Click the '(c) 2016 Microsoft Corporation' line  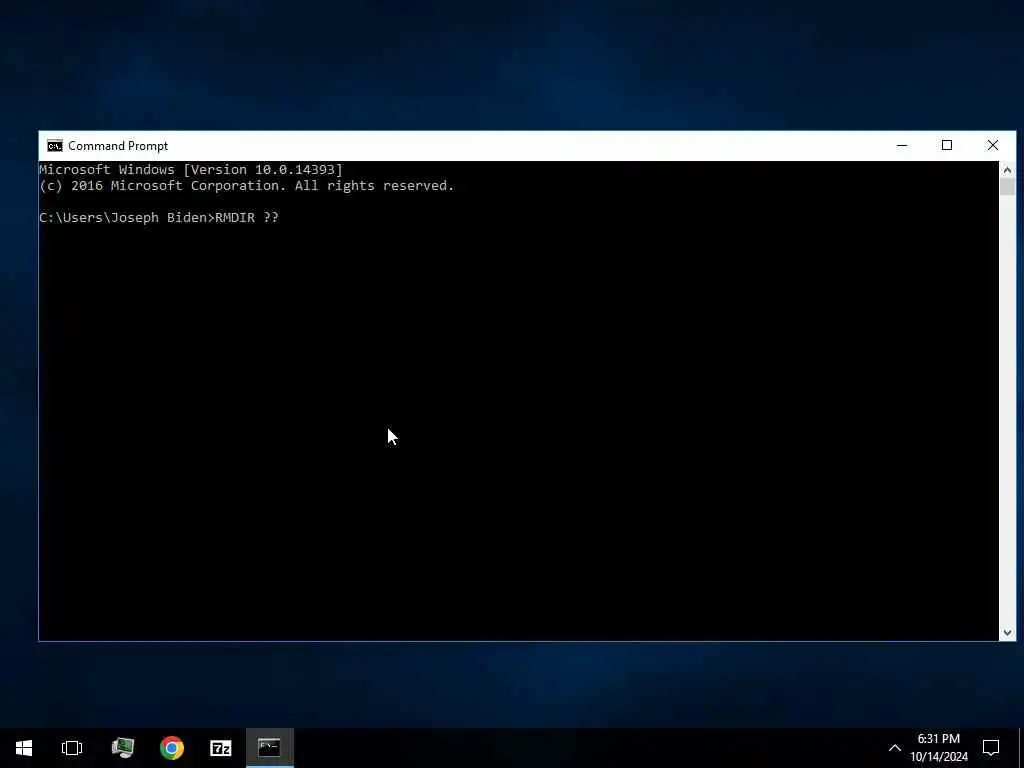(246, 186)
